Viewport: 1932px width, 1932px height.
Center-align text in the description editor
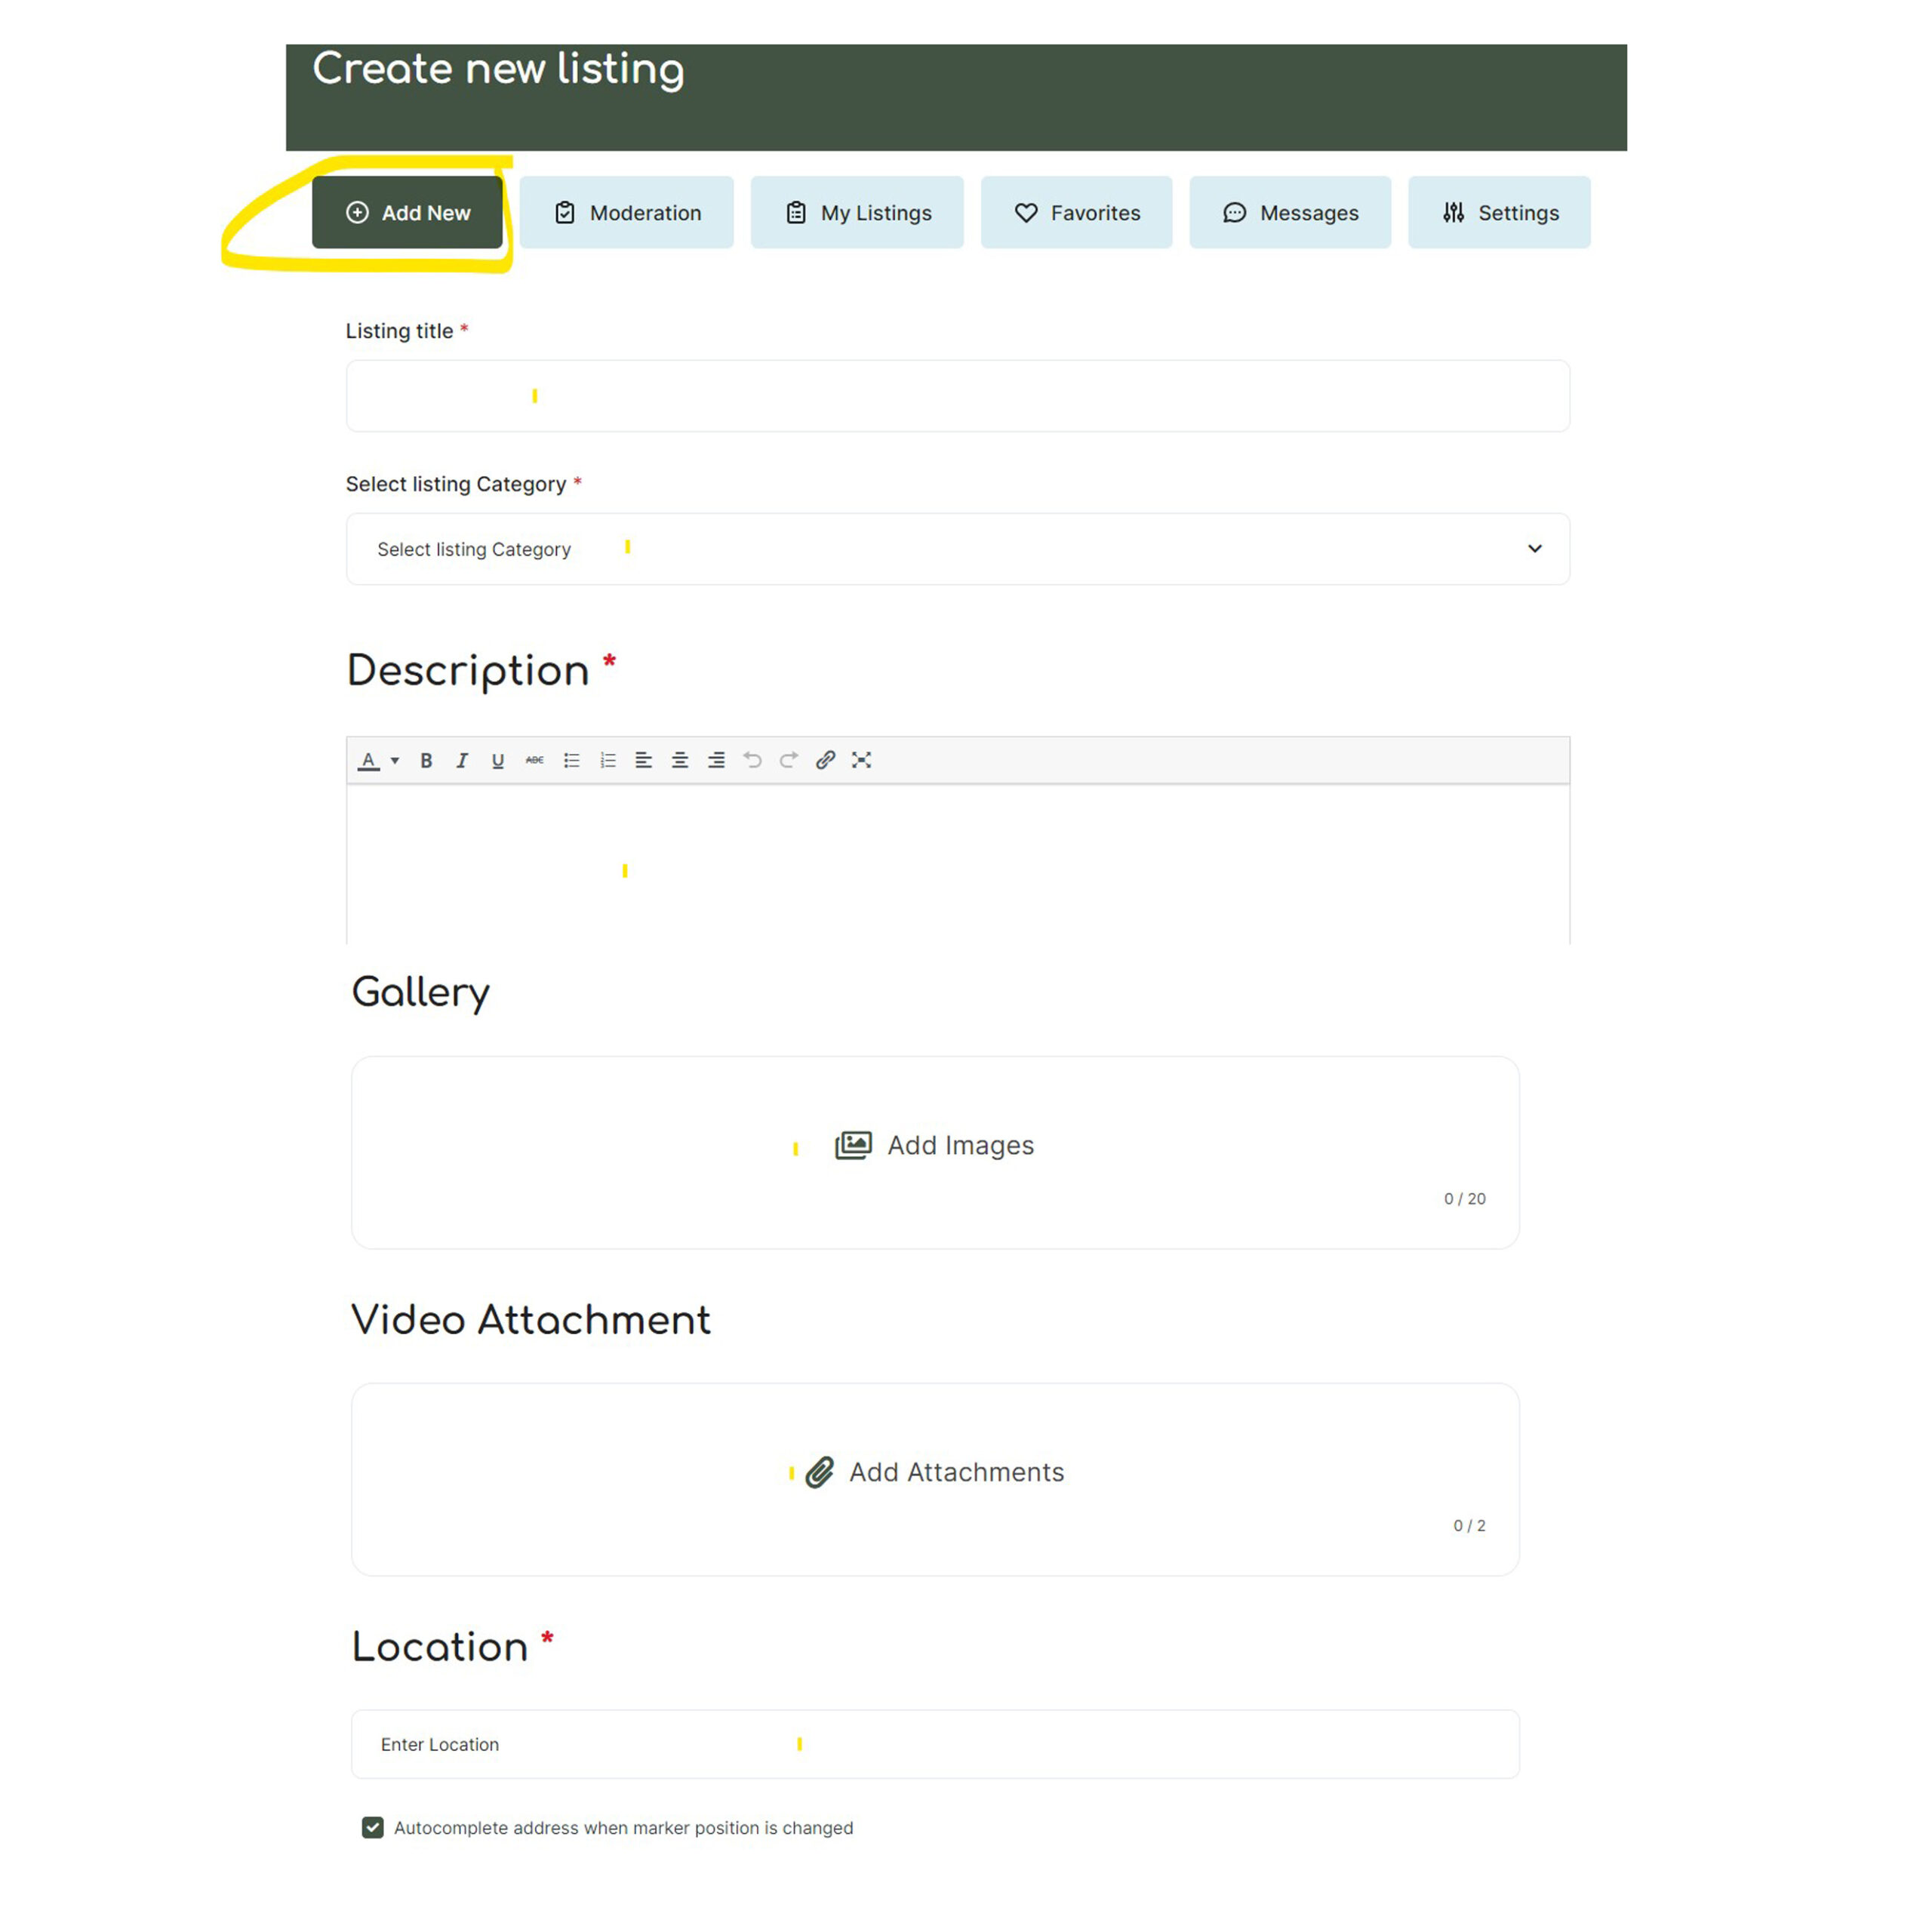(x=680, y=761)
